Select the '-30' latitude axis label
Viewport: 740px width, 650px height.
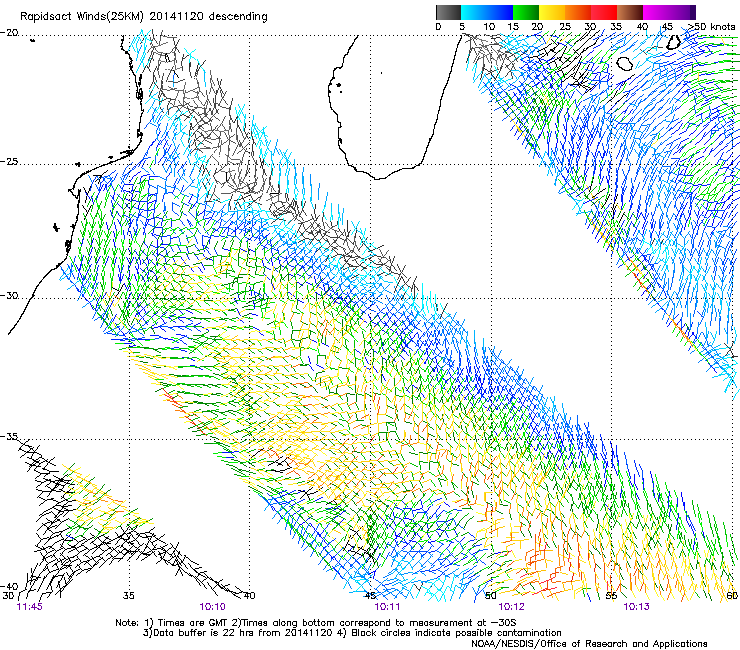pos(9,296)
